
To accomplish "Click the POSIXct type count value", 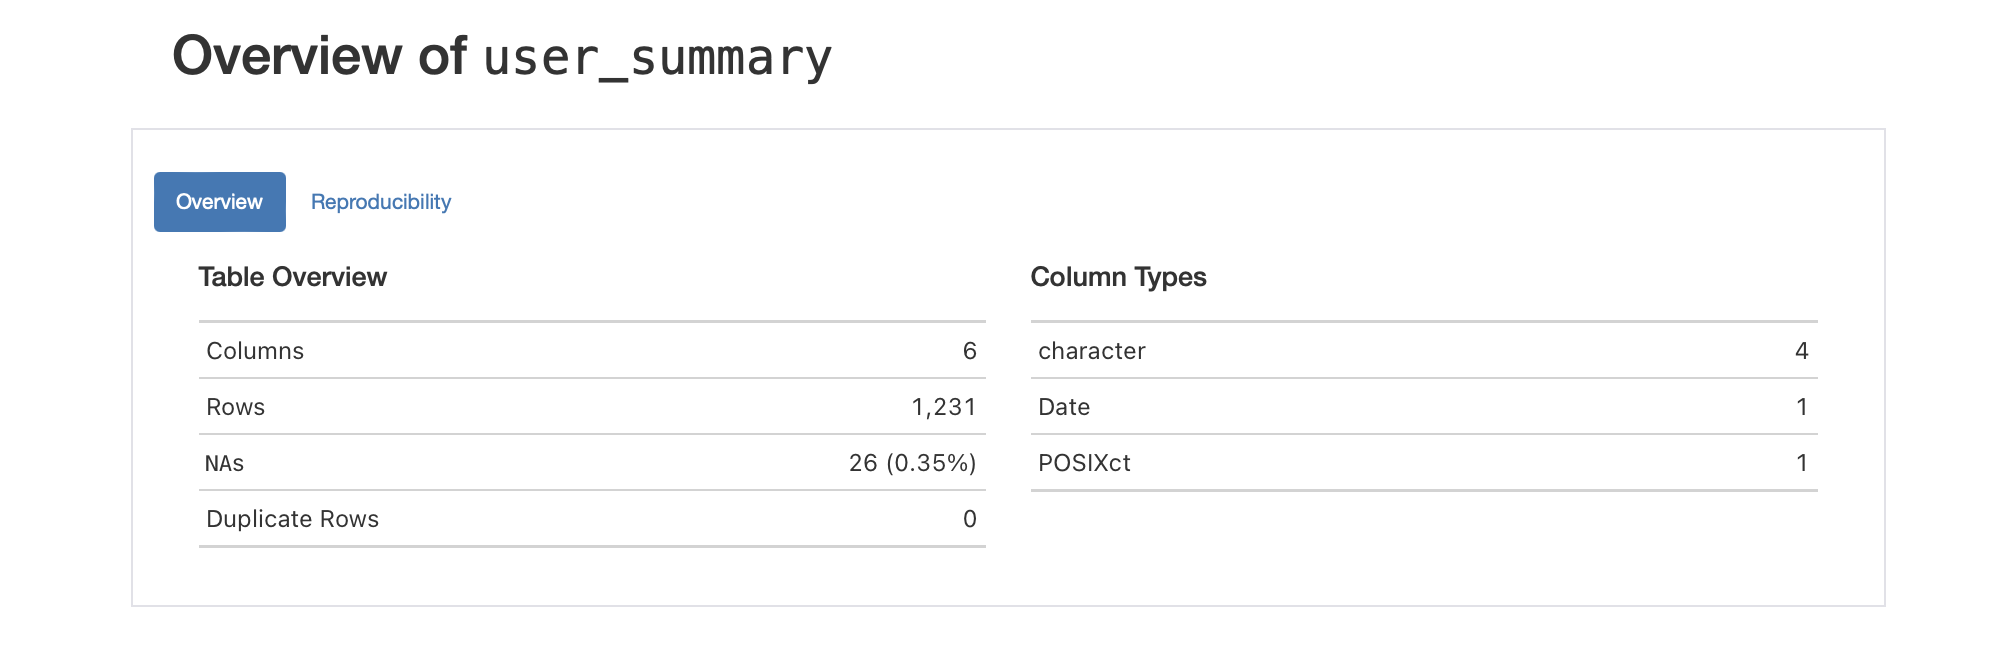I will [x=1801, y=463].
